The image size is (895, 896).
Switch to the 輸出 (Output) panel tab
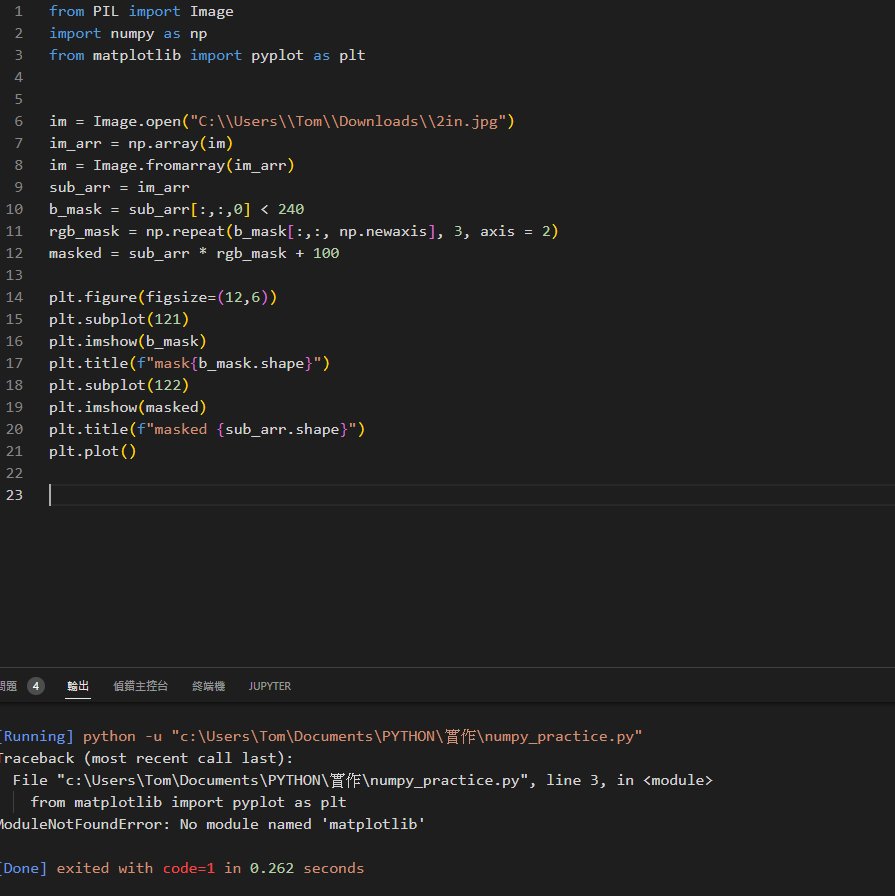click(x=78, y=686)
